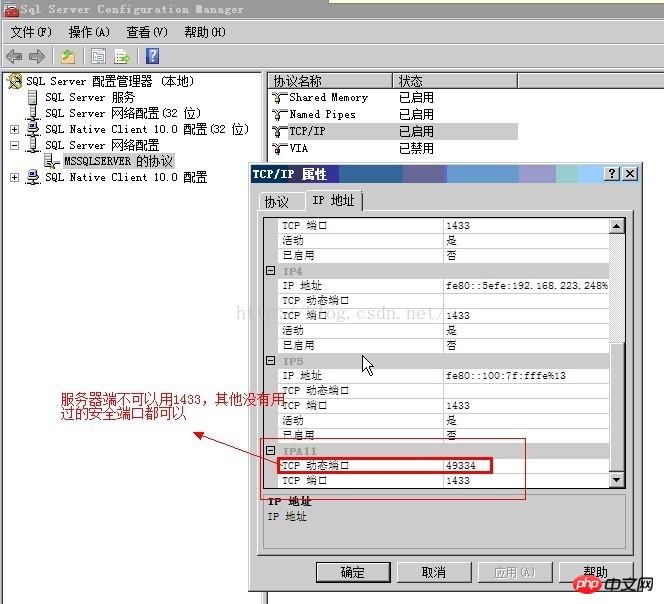Expand SQL Native Client 10.0 配置(32 位)
Screen dimensions: 664x604
14,129
